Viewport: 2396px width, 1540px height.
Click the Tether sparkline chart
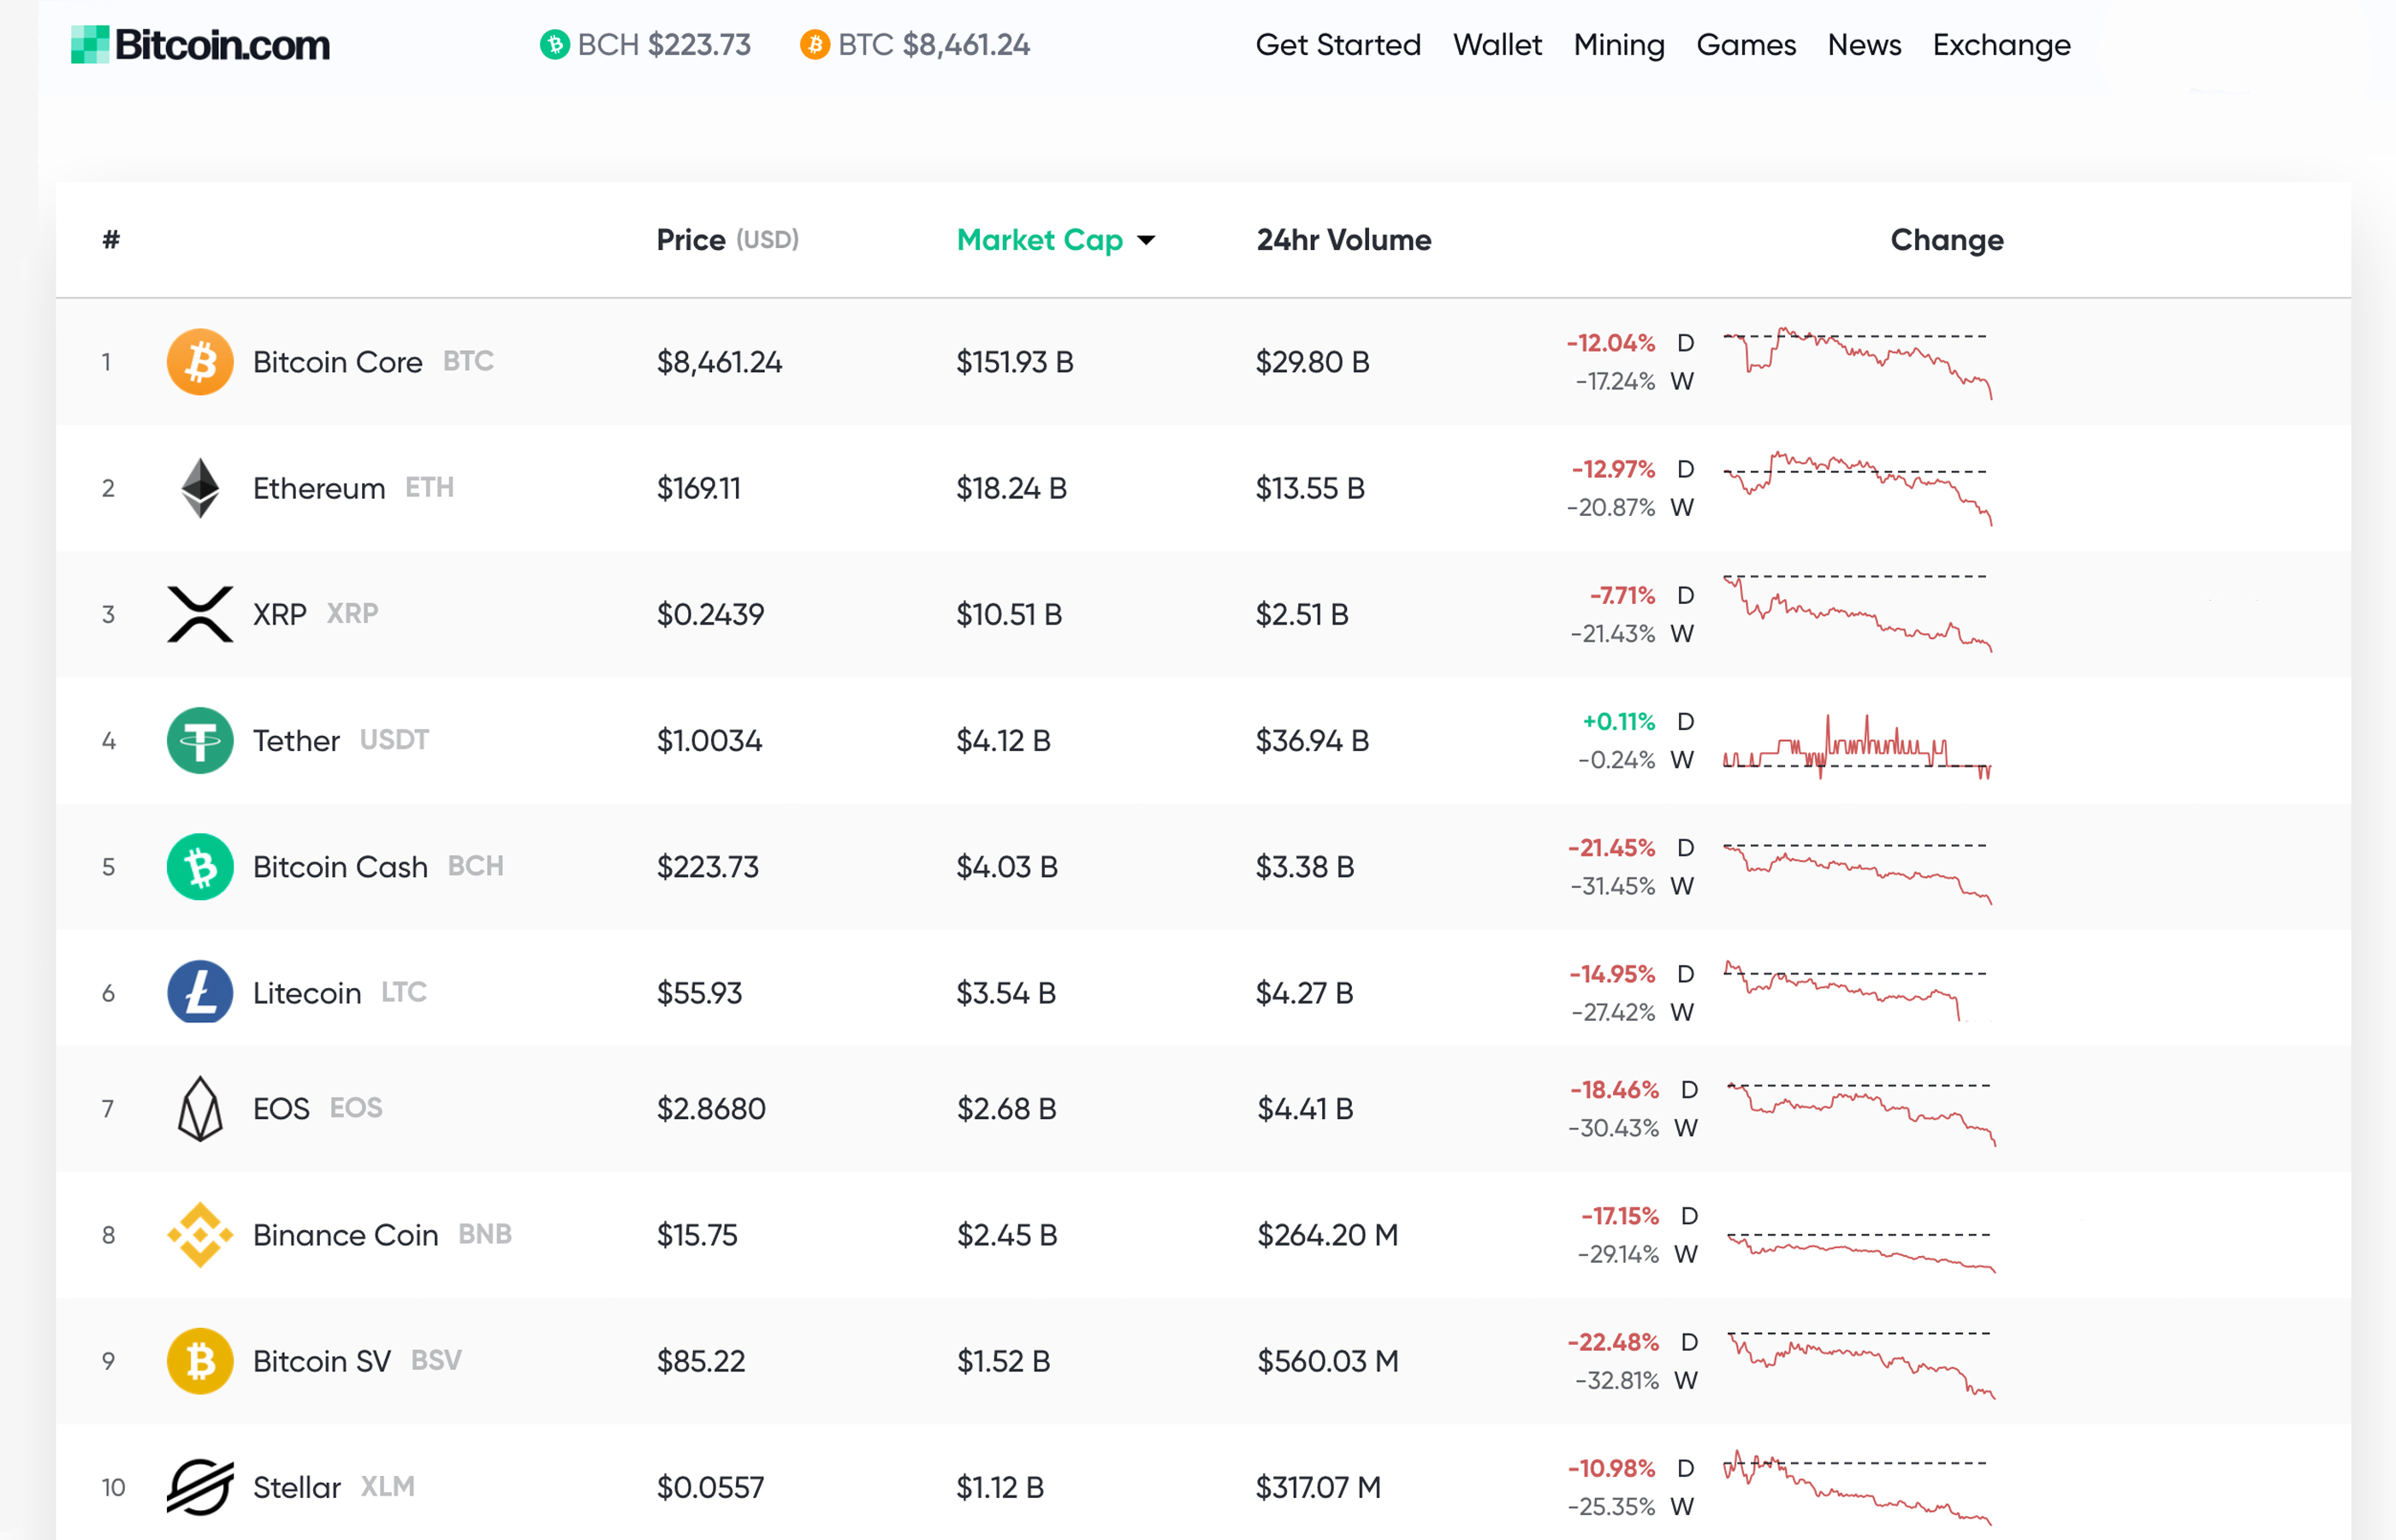(1858, 746)
